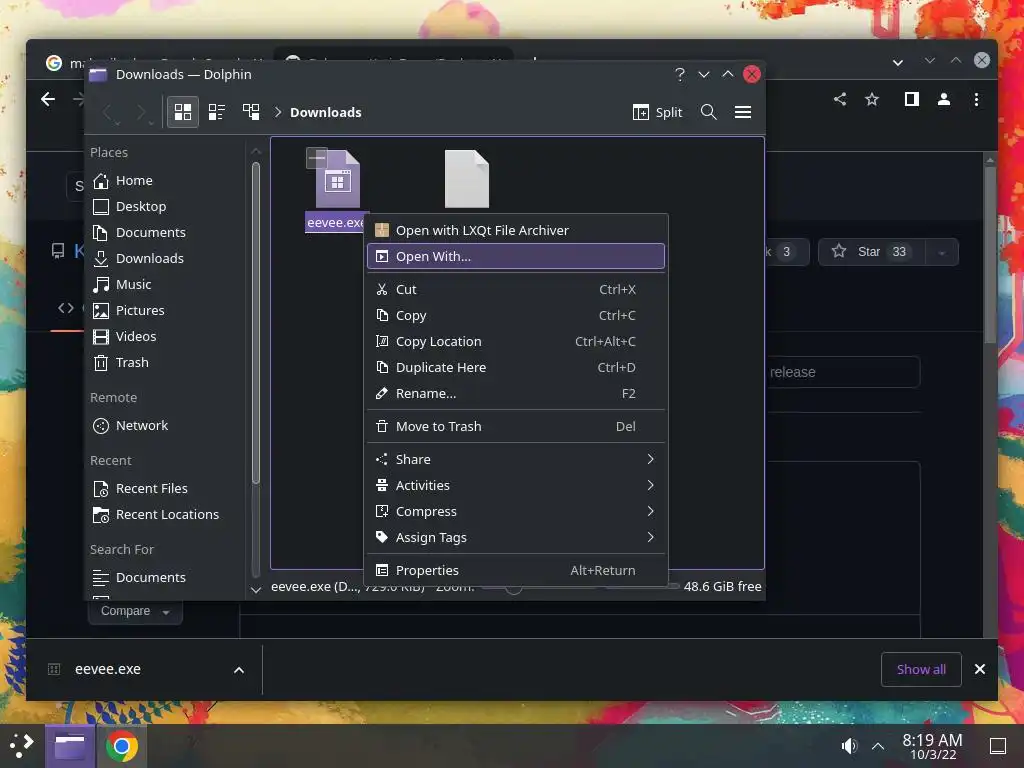Click browser back arrow
This screenshot has height=768, width=1024.
48,99
